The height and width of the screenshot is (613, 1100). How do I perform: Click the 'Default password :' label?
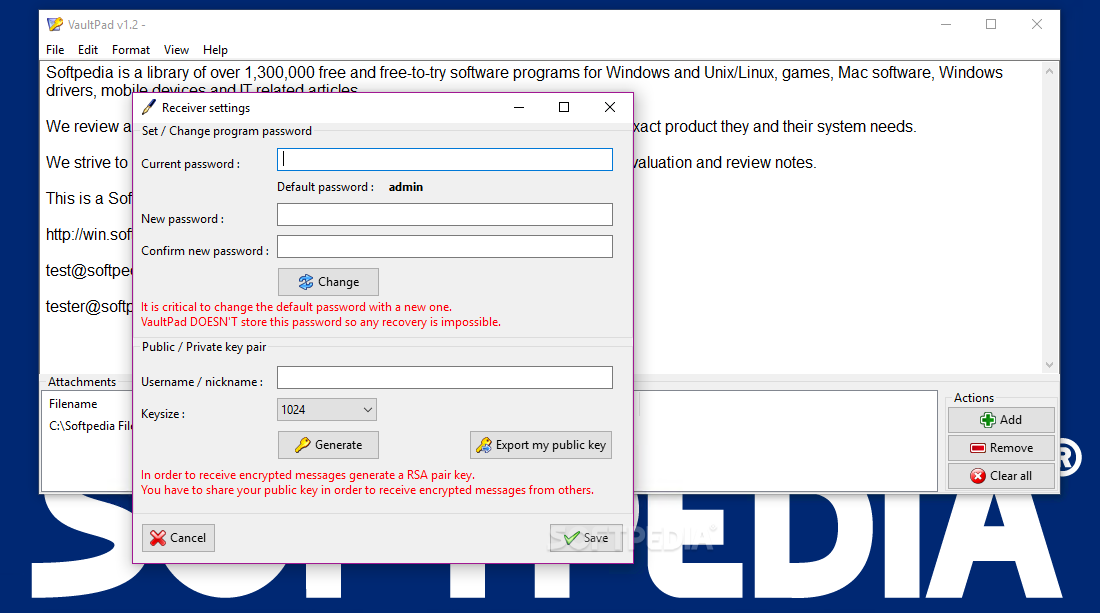coord(325,187)
